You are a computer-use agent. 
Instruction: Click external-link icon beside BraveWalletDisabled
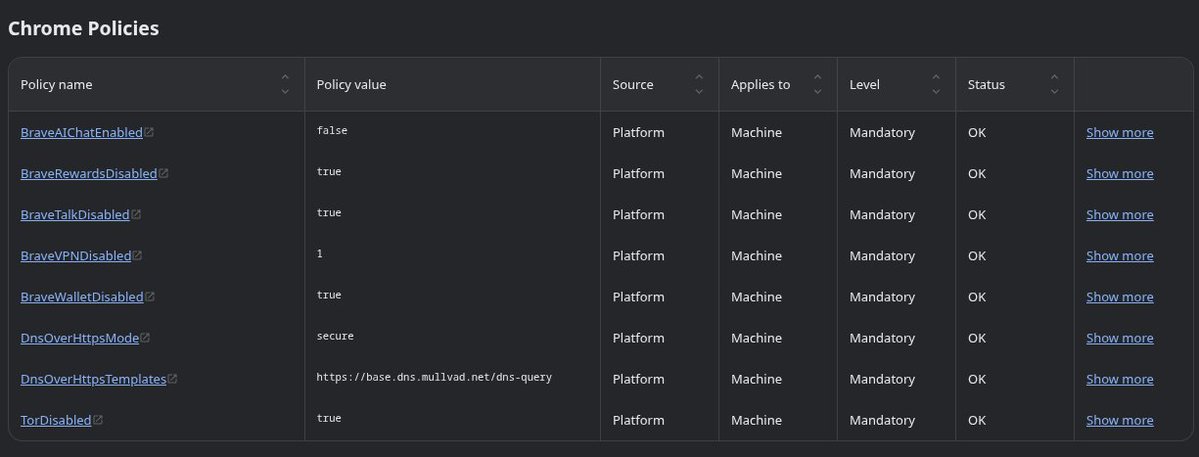150,297
